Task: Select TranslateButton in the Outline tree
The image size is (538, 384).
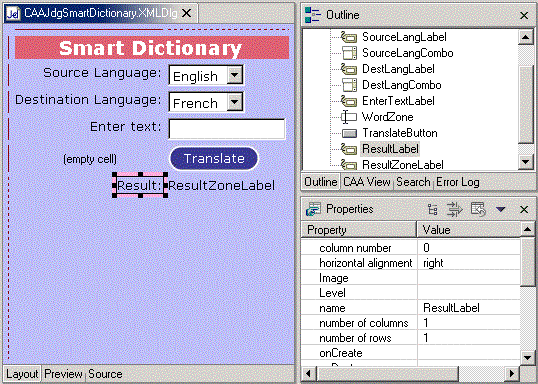Action: (x=400, y=133)
